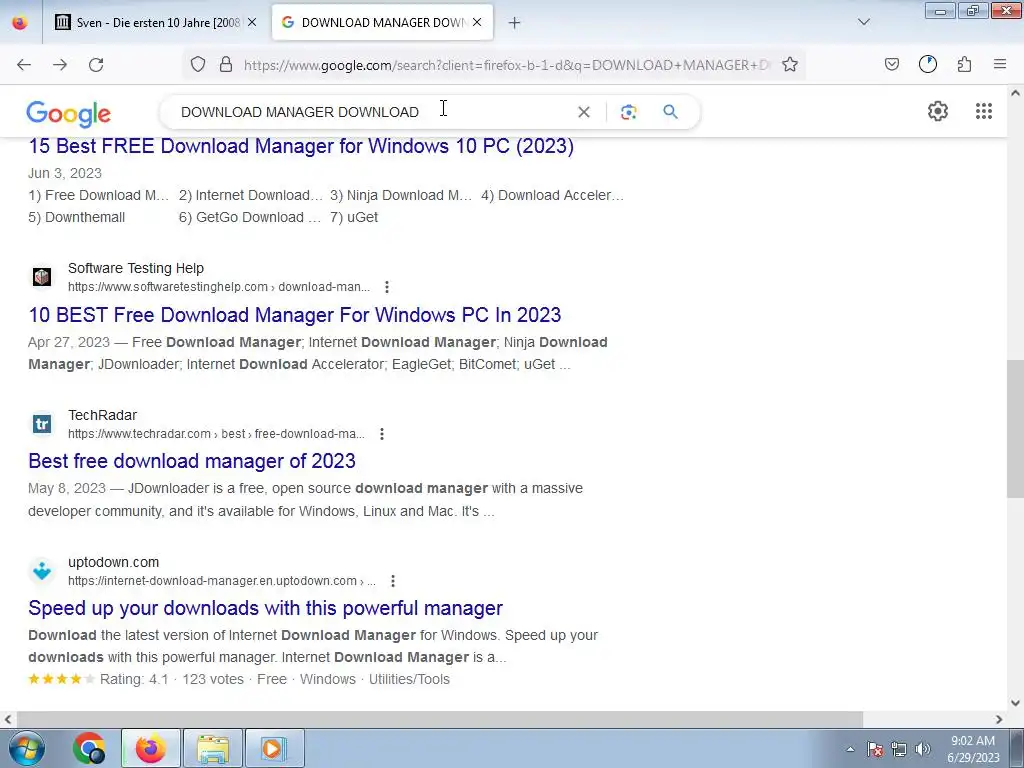1024x768 pixels.
Task: Close the DOWNLOAD MANAGER Google tab
Action: click(477, 22)
